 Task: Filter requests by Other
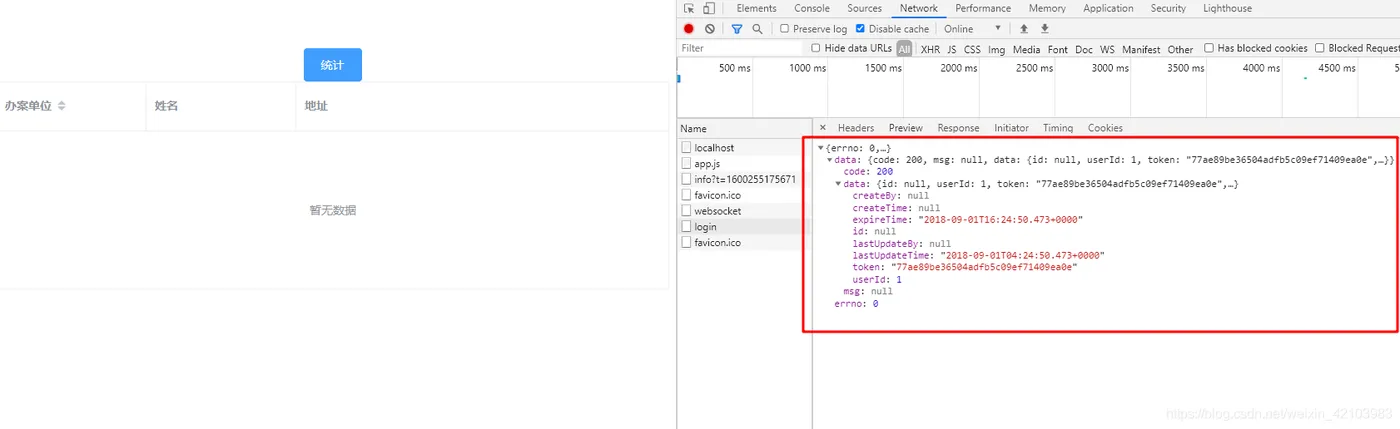1180,49
